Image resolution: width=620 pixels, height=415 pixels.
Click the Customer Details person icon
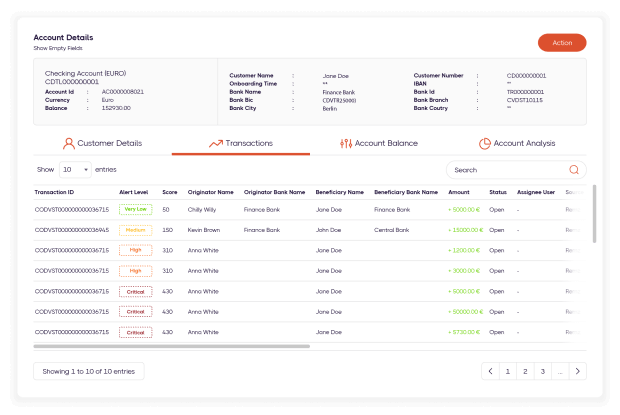tap(69, 143)
